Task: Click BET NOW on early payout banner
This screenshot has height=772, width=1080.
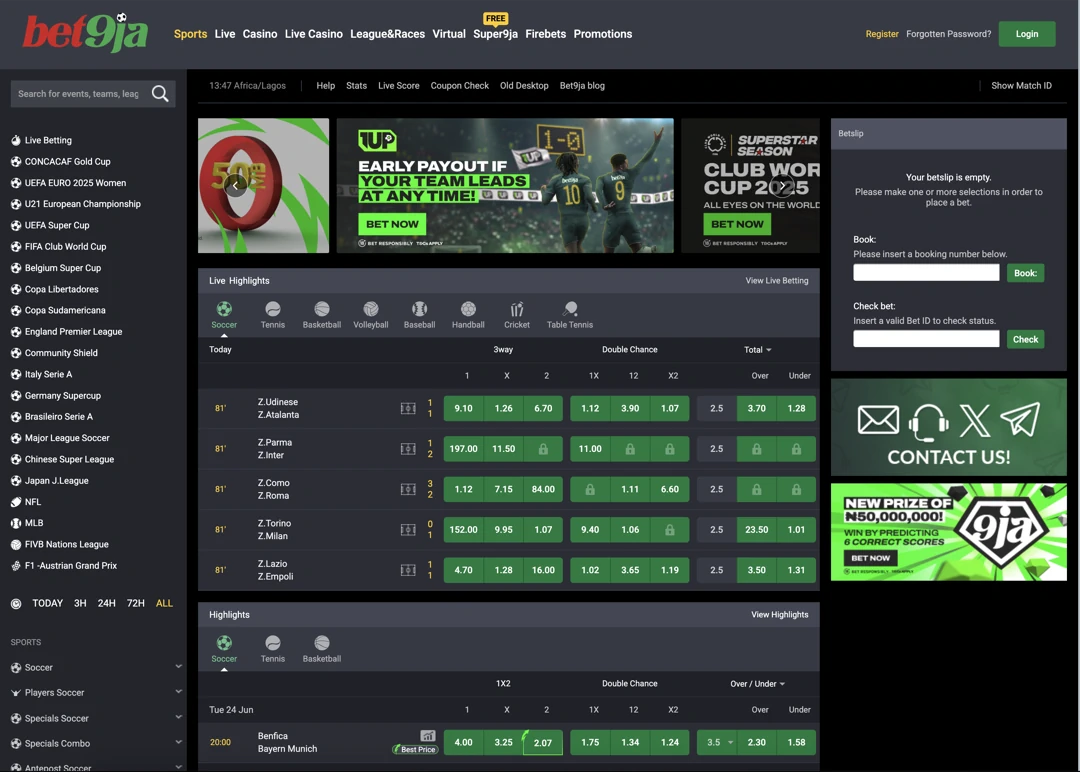Action: pos(392,225)
